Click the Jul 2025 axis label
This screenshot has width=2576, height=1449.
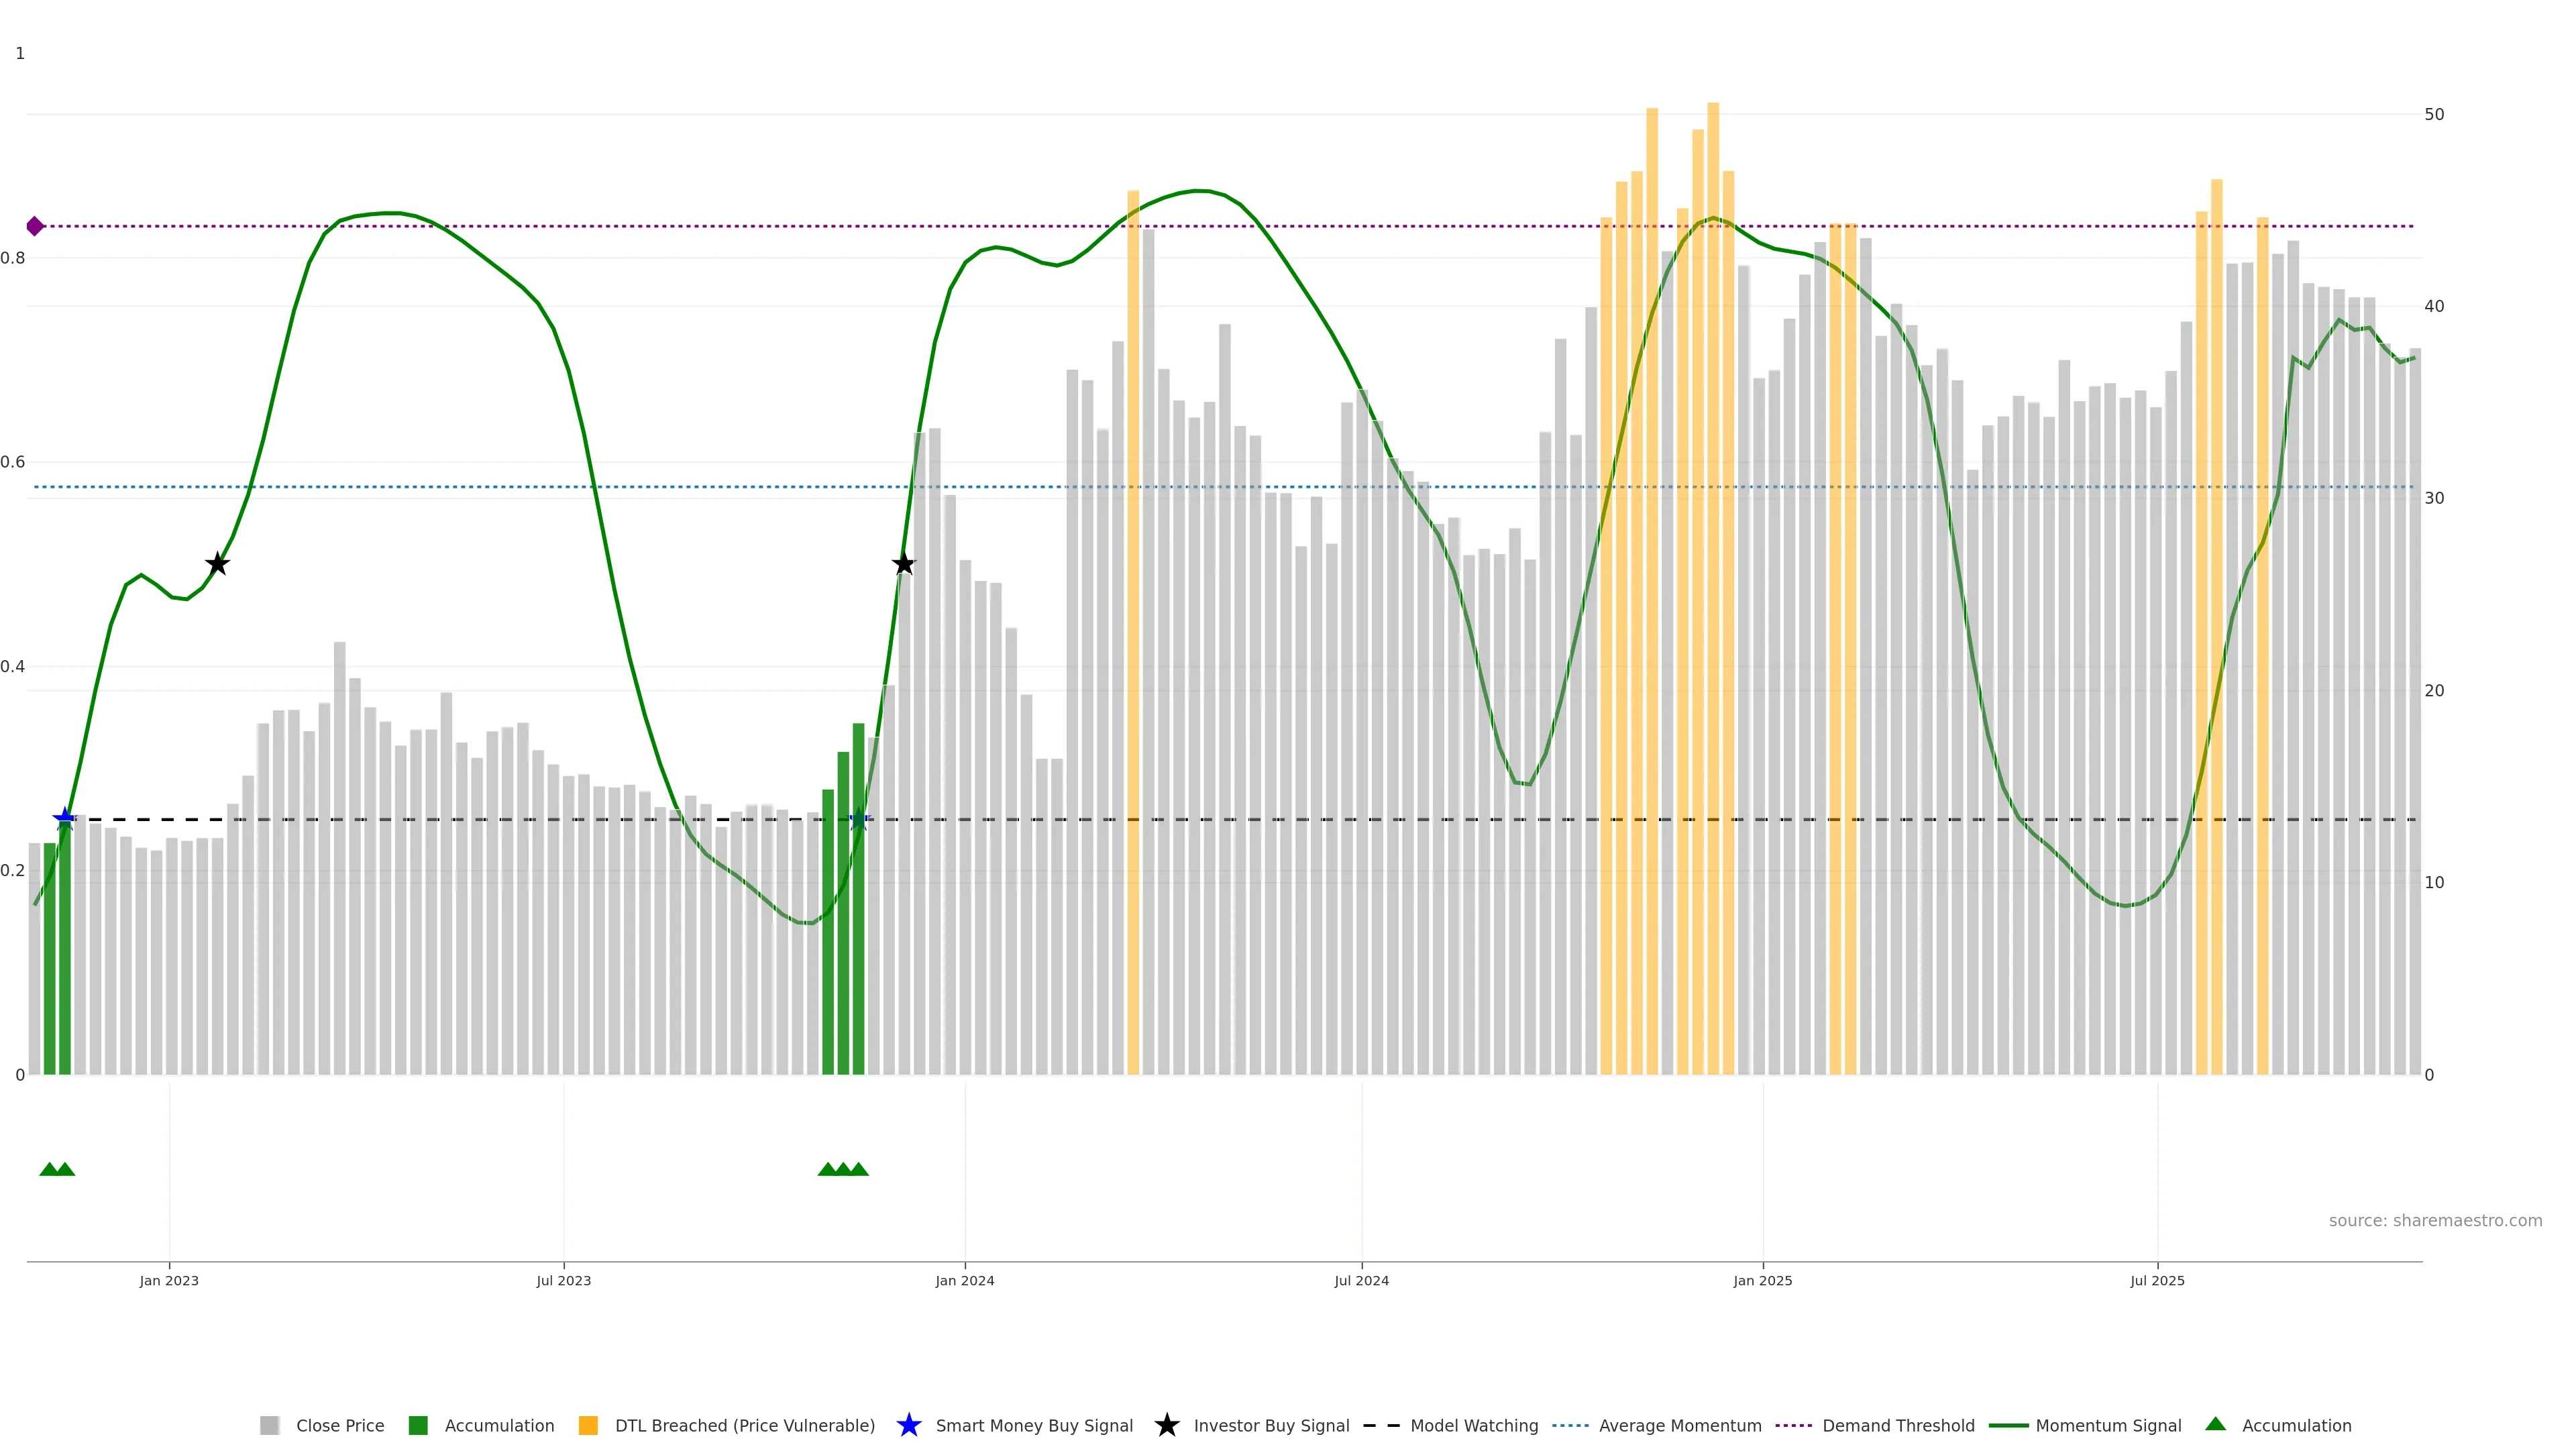pyautogui.click(x=2157, y=1280)
